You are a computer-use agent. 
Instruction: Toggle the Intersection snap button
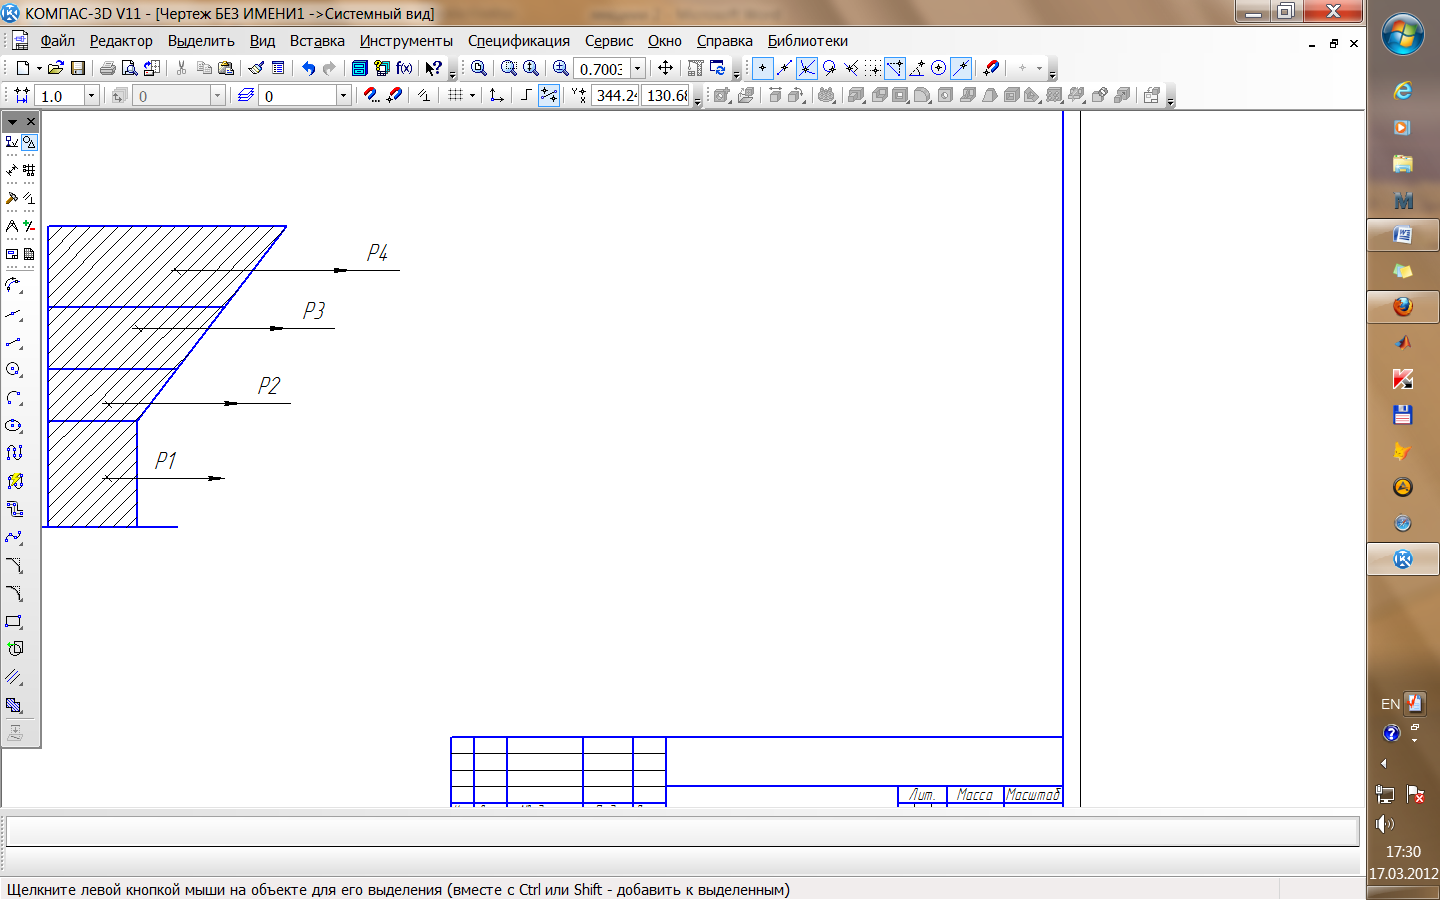tap(806, 68)
